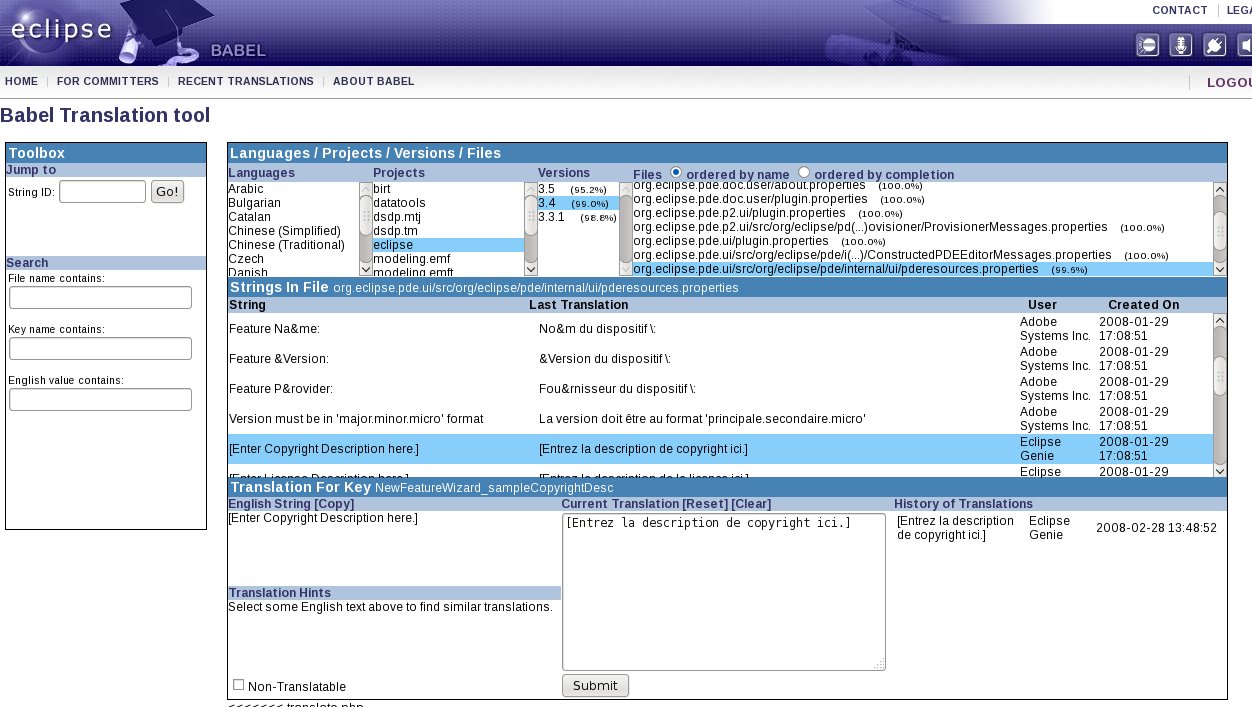This screenshot has width=1252, height=707.
Task: Select the 'Feature Na&me:' string row
Action: [x=720, y=329]
